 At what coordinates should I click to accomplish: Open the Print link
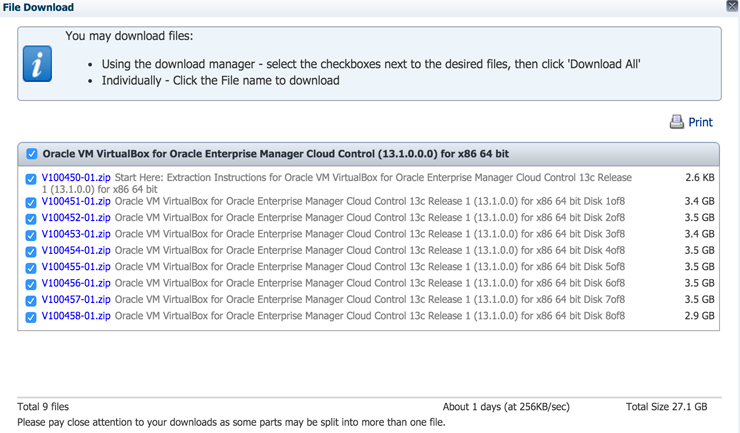[x=700, y=122]
